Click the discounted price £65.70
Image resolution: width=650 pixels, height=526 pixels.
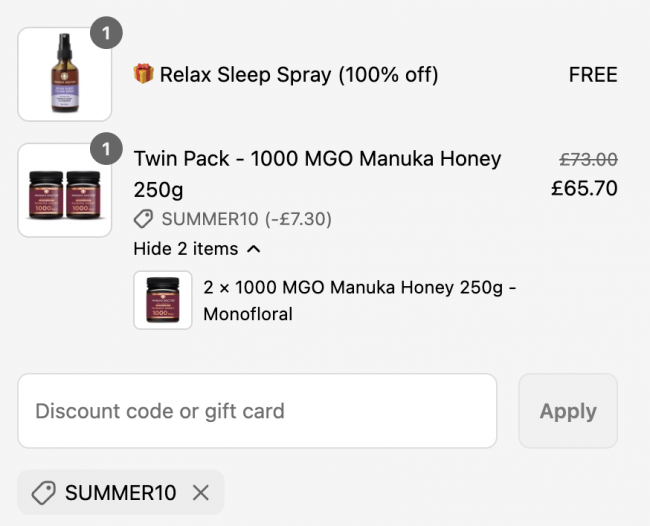click(x=585, y=188)
